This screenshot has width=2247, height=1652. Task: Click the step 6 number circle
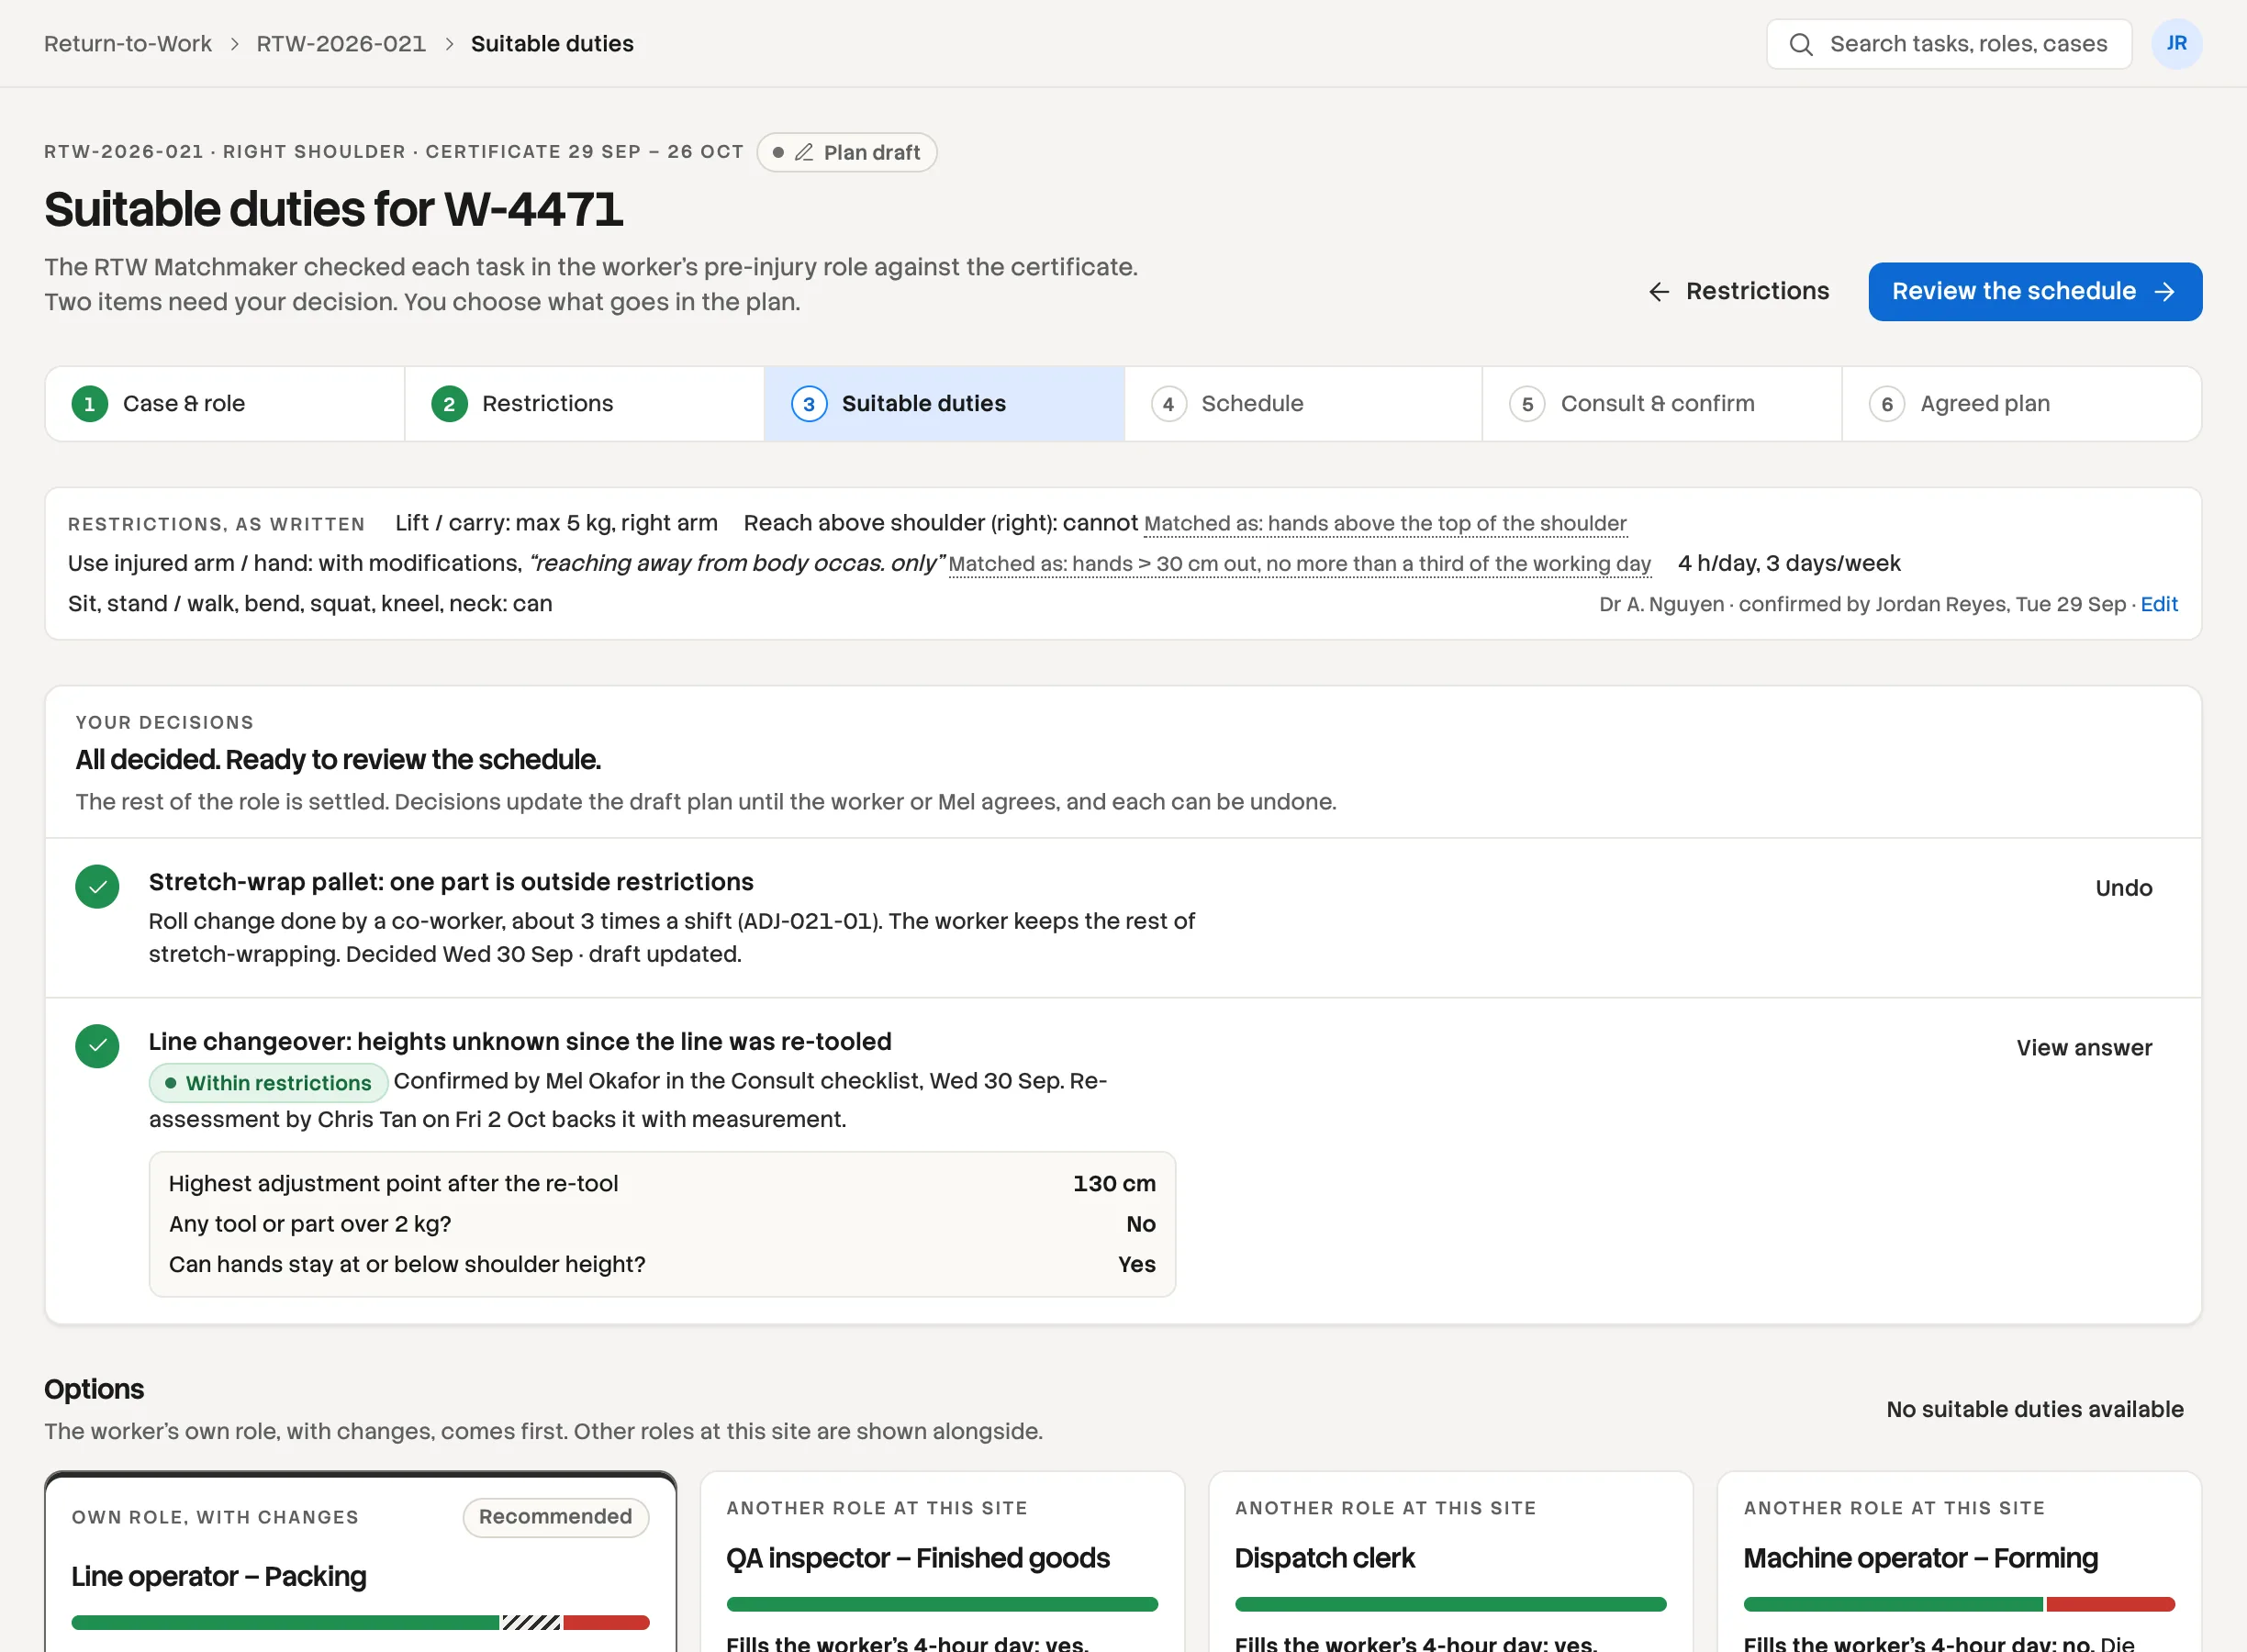coord(1887,404)
